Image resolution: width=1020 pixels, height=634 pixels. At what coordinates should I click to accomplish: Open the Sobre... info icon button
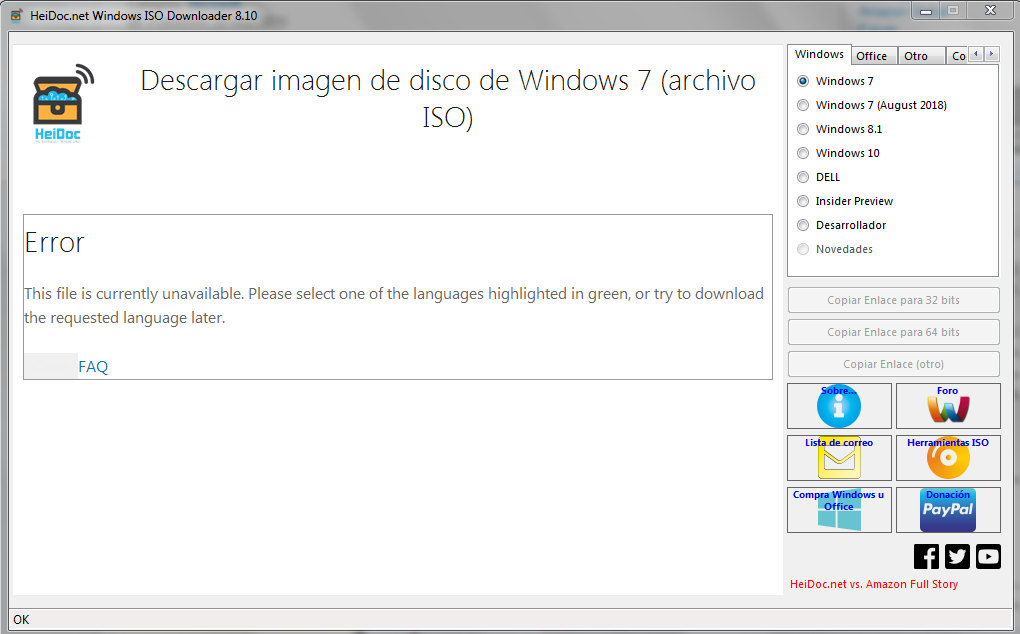coord(839,406)
